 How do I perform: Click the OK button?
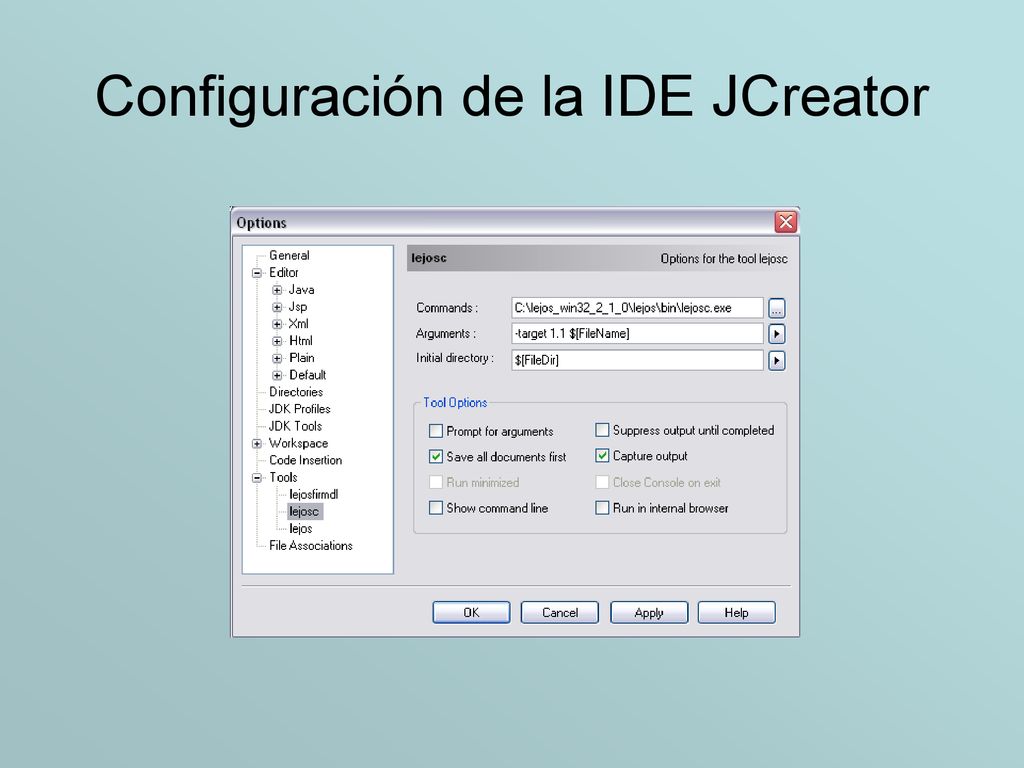coord(471,613)
